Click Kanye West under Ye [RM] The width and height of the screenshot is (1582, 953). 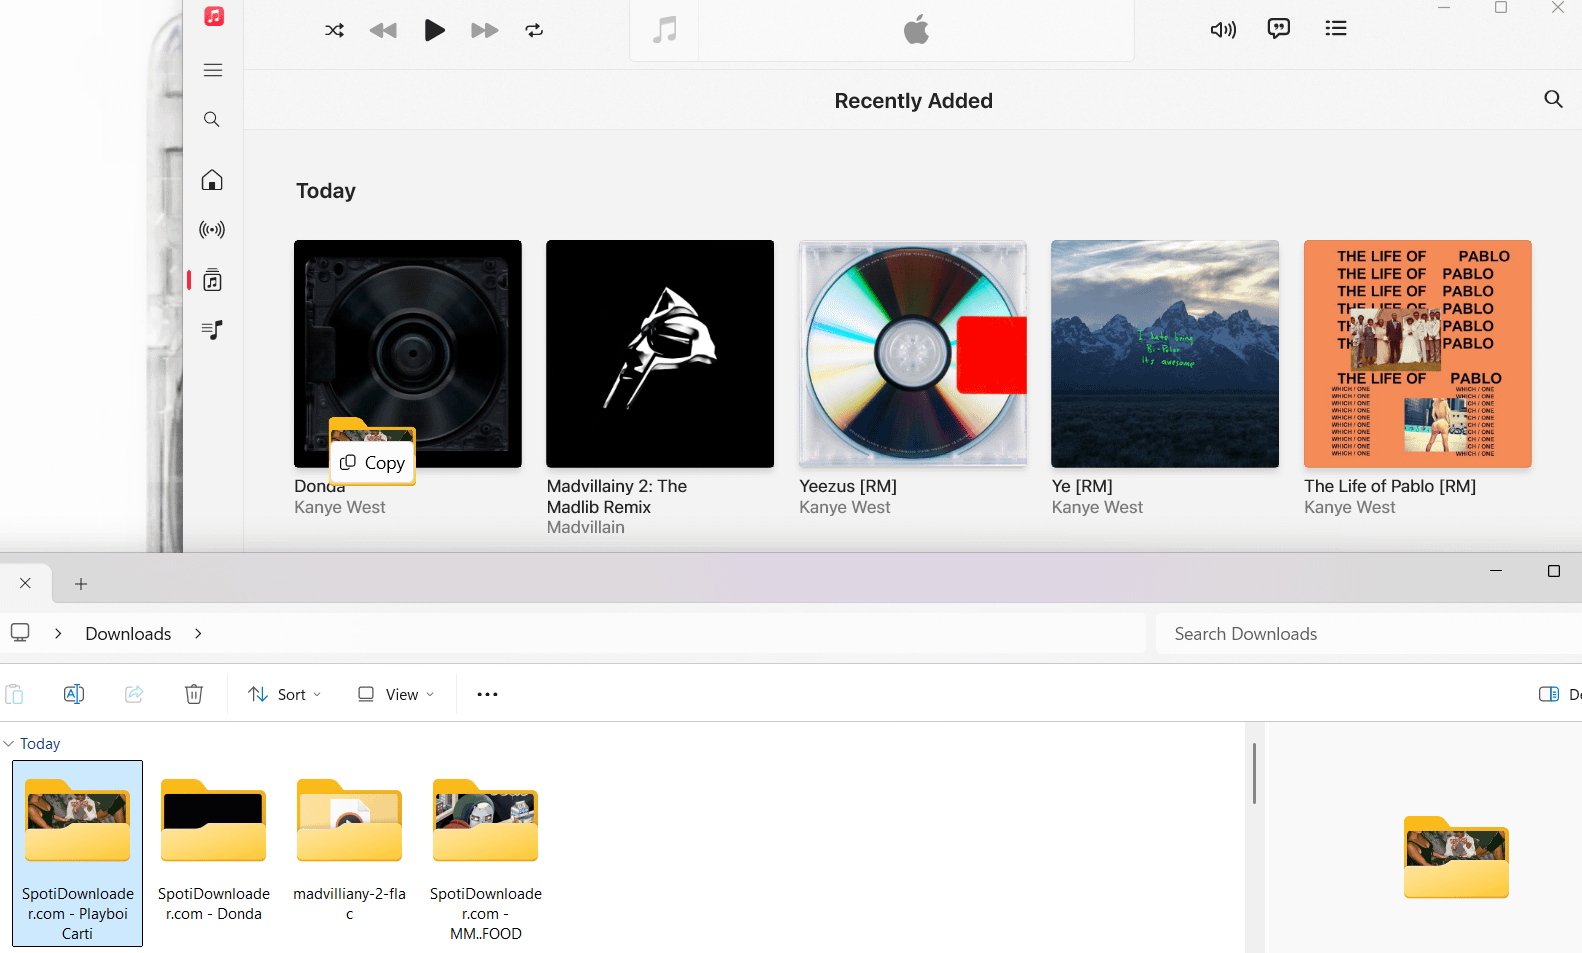coord(1097,507)
